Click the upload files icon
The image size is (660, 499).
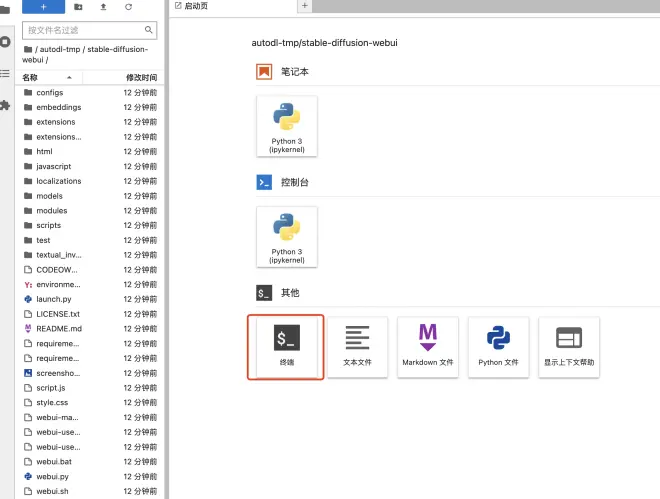[104, 7]
